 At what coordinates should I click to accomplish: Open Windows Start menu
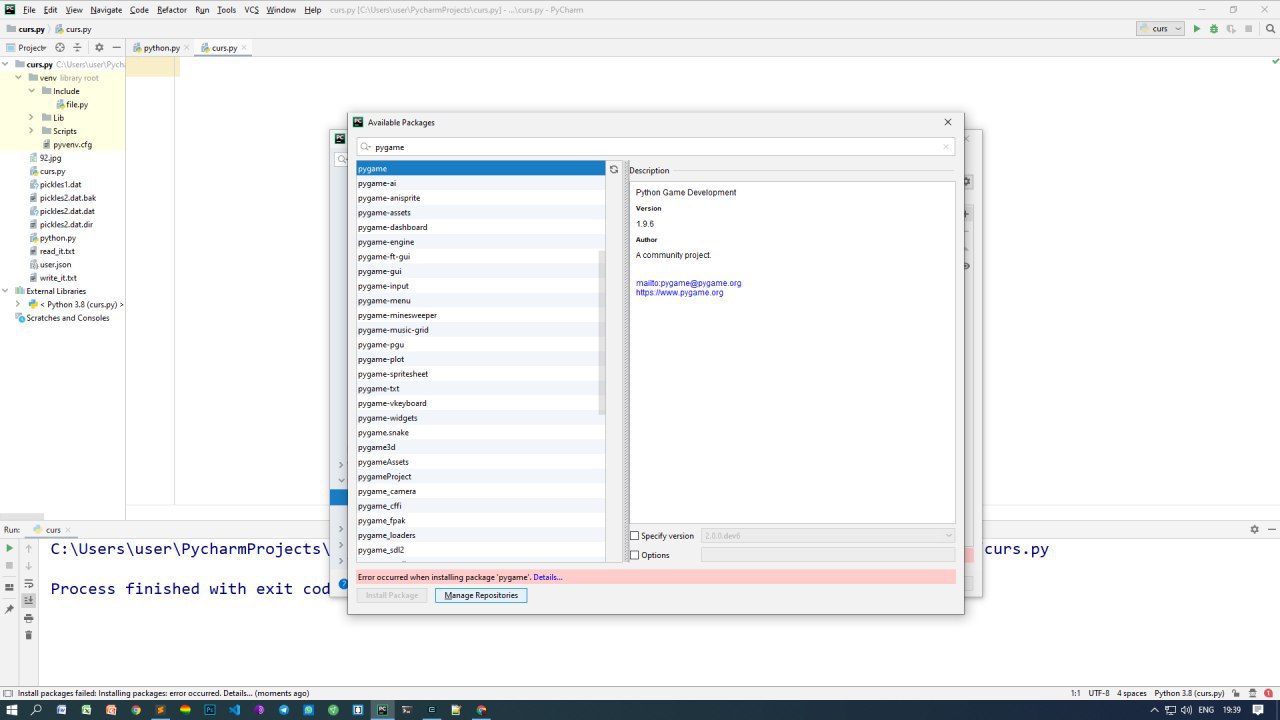12,710
